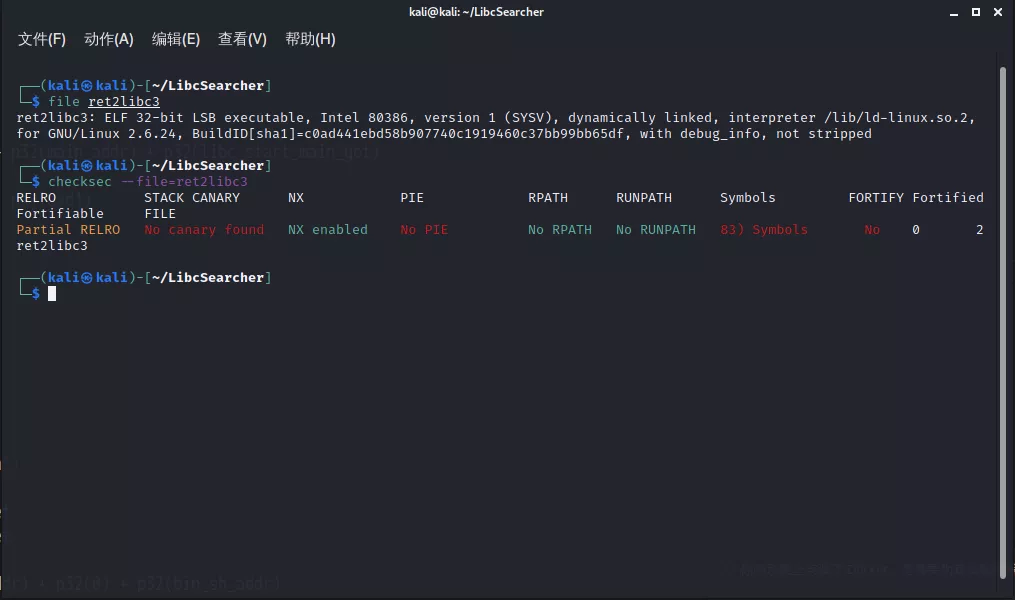
Task: Click the 'Fortified' column header
Action: (x=948, y=197)
